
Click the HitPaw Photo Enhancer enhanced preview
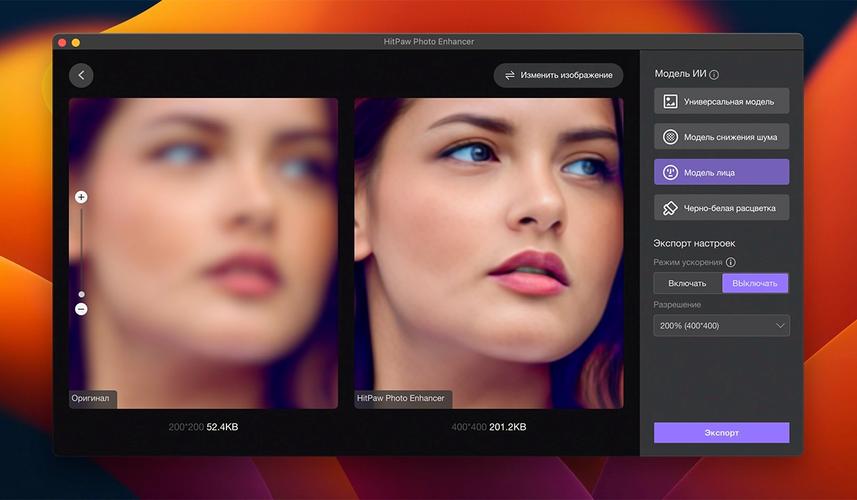pyautogui.click(x=489, y=253)
